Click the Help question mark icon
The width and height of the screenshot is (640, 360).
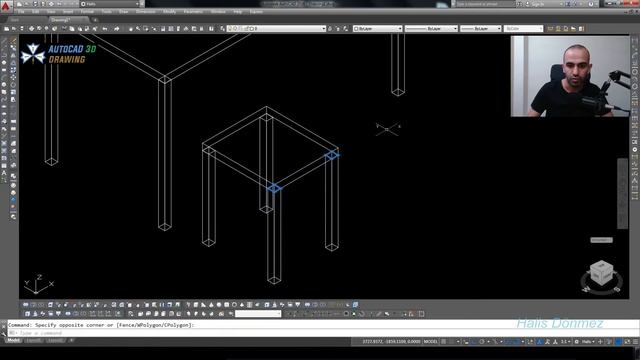(x=591, y=4)
